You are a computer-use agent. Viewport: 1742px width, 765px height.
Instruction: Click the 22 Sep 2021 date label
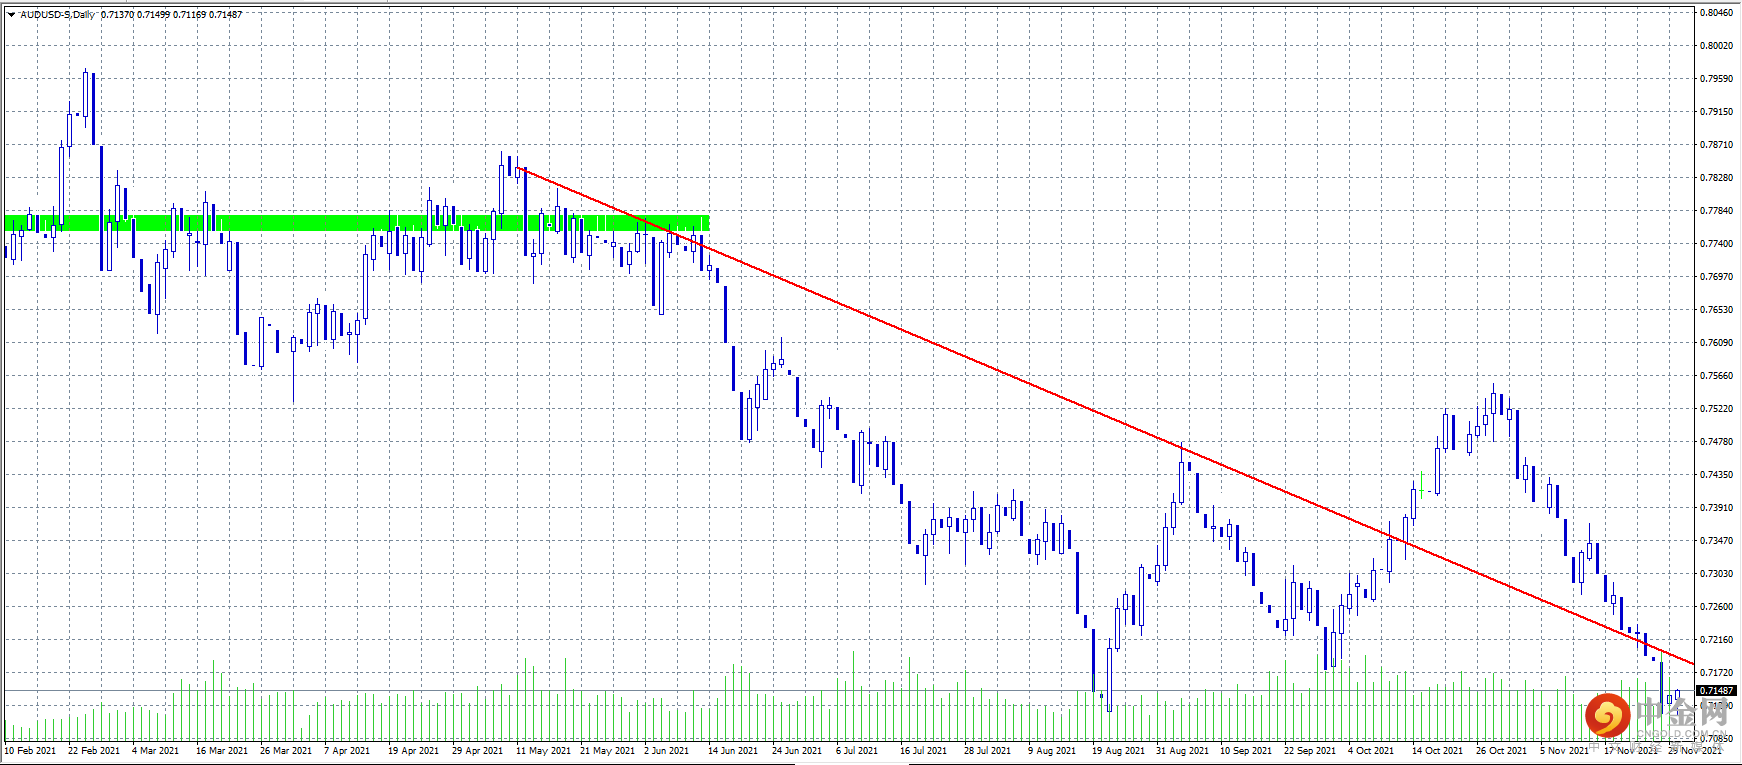pos(1310,751)
